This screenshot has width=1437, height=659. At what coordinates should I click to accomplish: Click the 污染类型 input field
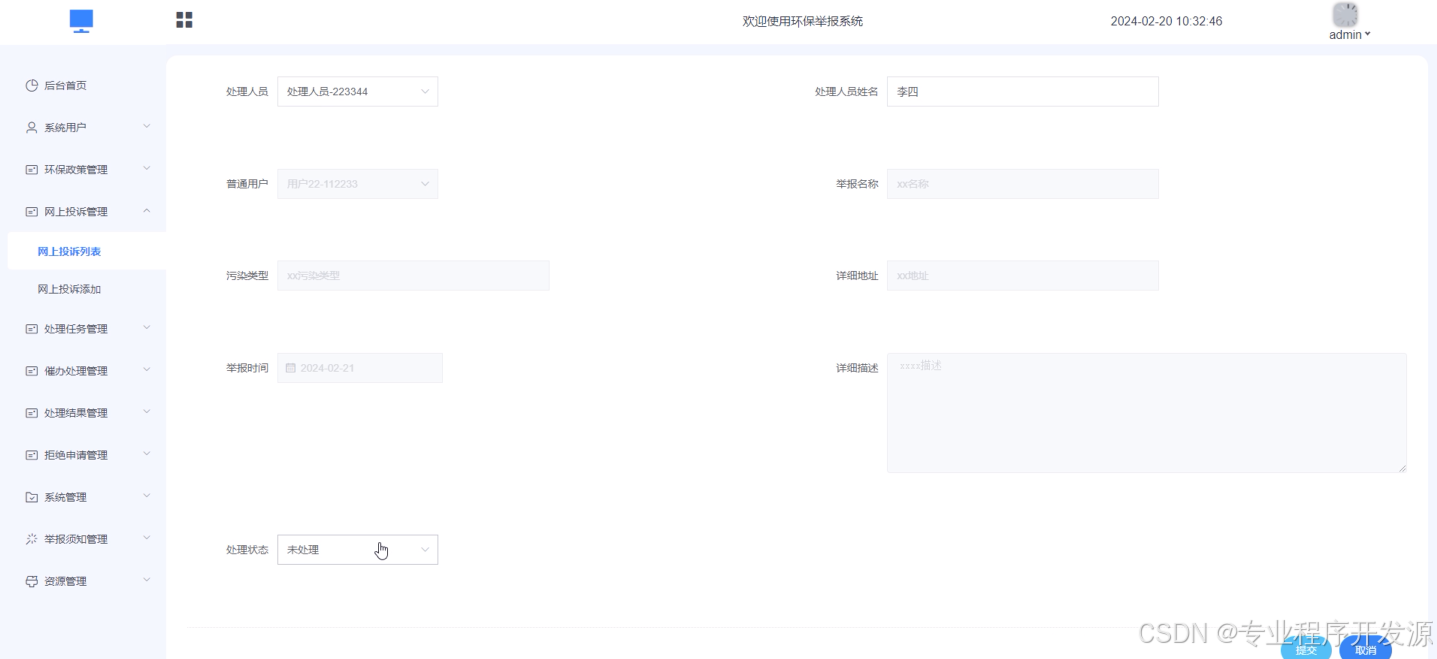pyautogui.click(x=413, y=276)
